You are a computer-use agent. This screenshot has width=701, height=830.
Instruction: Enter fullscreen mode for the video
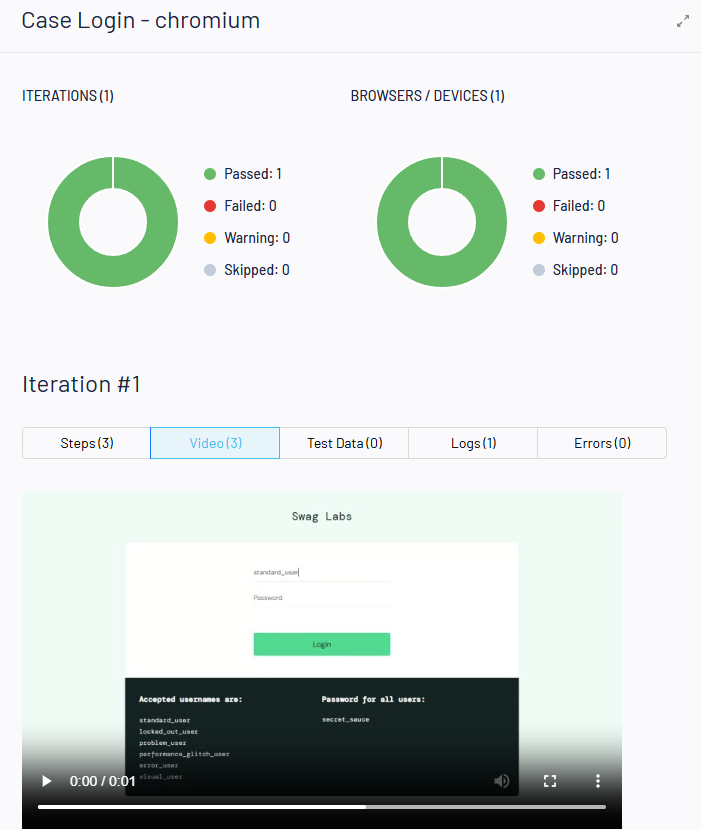tap(550, 781)
